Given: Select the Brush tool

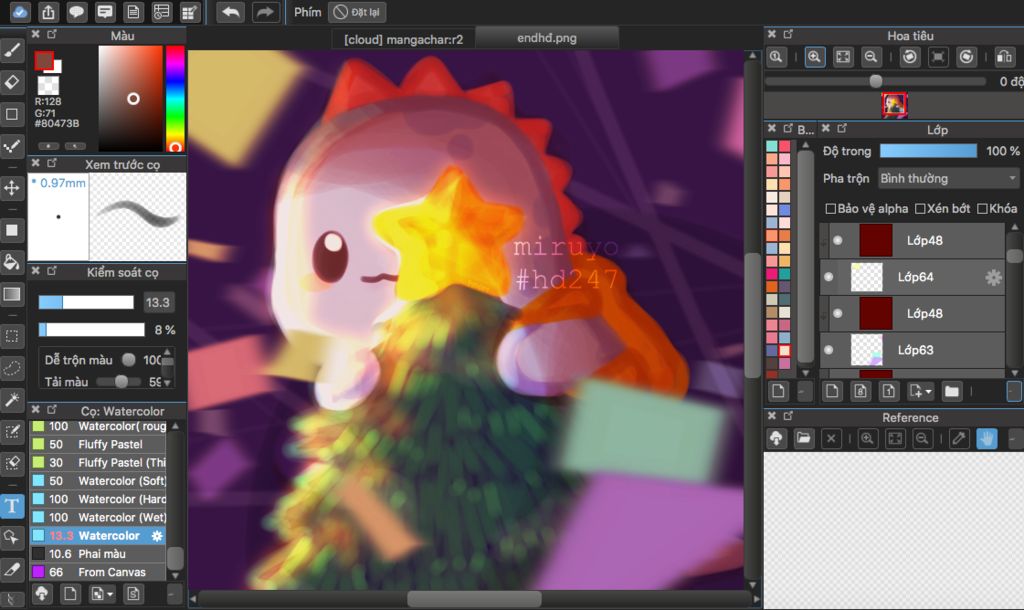Looking at the screenshot, I should click(x=12, y=50).
